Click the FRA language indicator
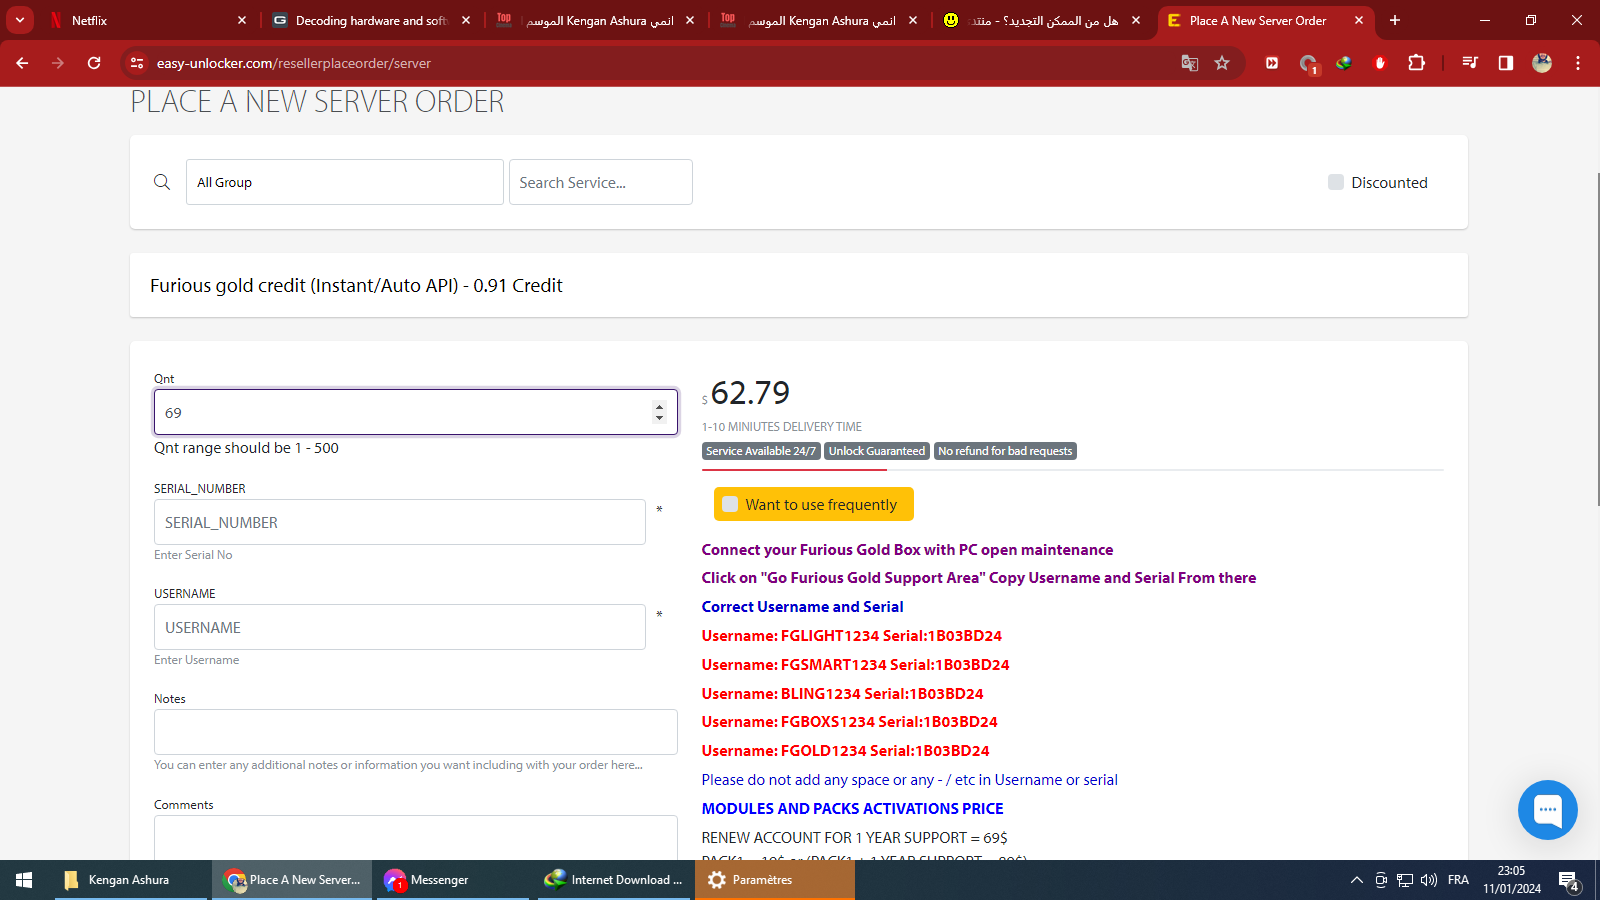Screen dimensions: 1600x900 pyautogui.click(x=1458, y=880)
